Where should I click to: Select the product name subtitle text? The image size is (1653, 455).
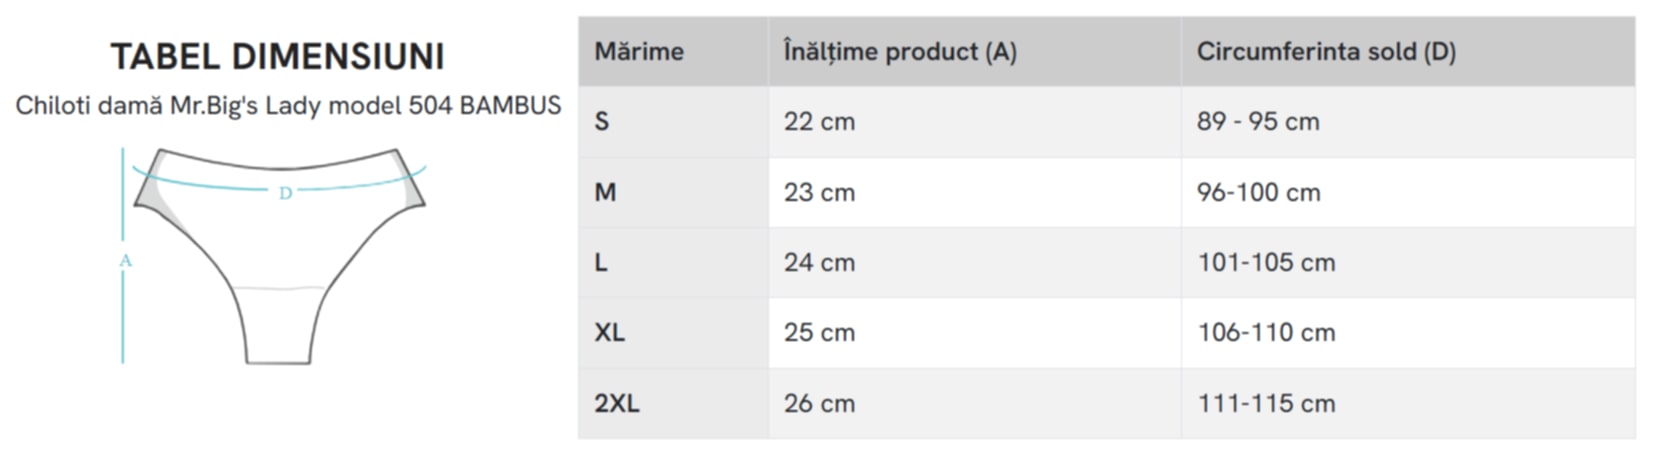pyautogui.click(x=288, y=106)
